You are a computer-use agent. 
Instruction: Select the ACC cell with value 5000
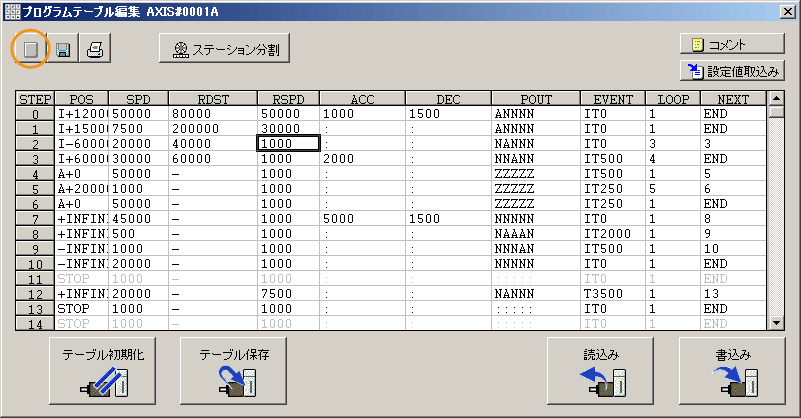pos(362,218)
